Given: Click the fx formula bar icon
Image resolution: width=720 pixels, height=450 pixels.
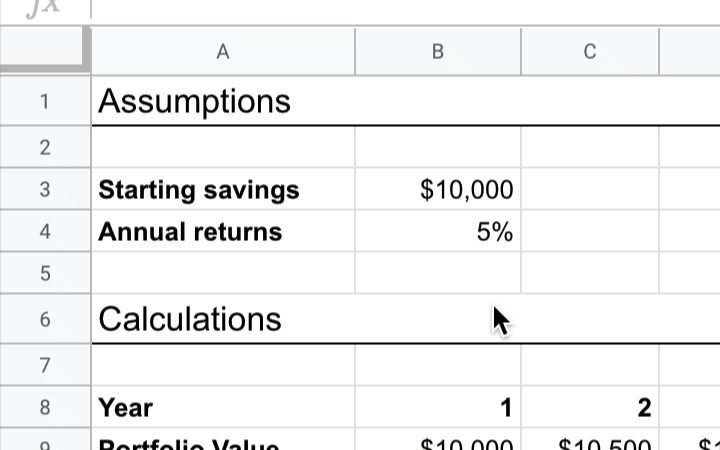Looking at the screenshot, I should click(43, 7).
